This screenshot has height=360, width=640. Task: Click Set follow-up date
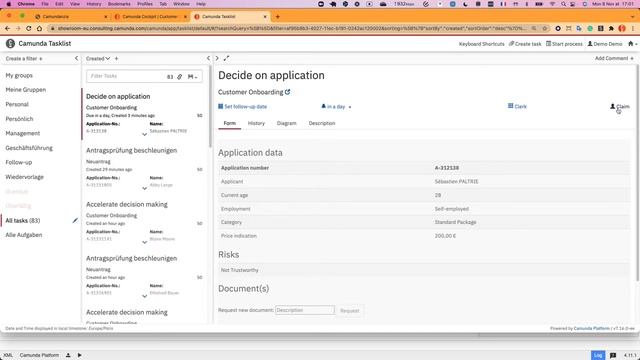click(x=242, y=107)
